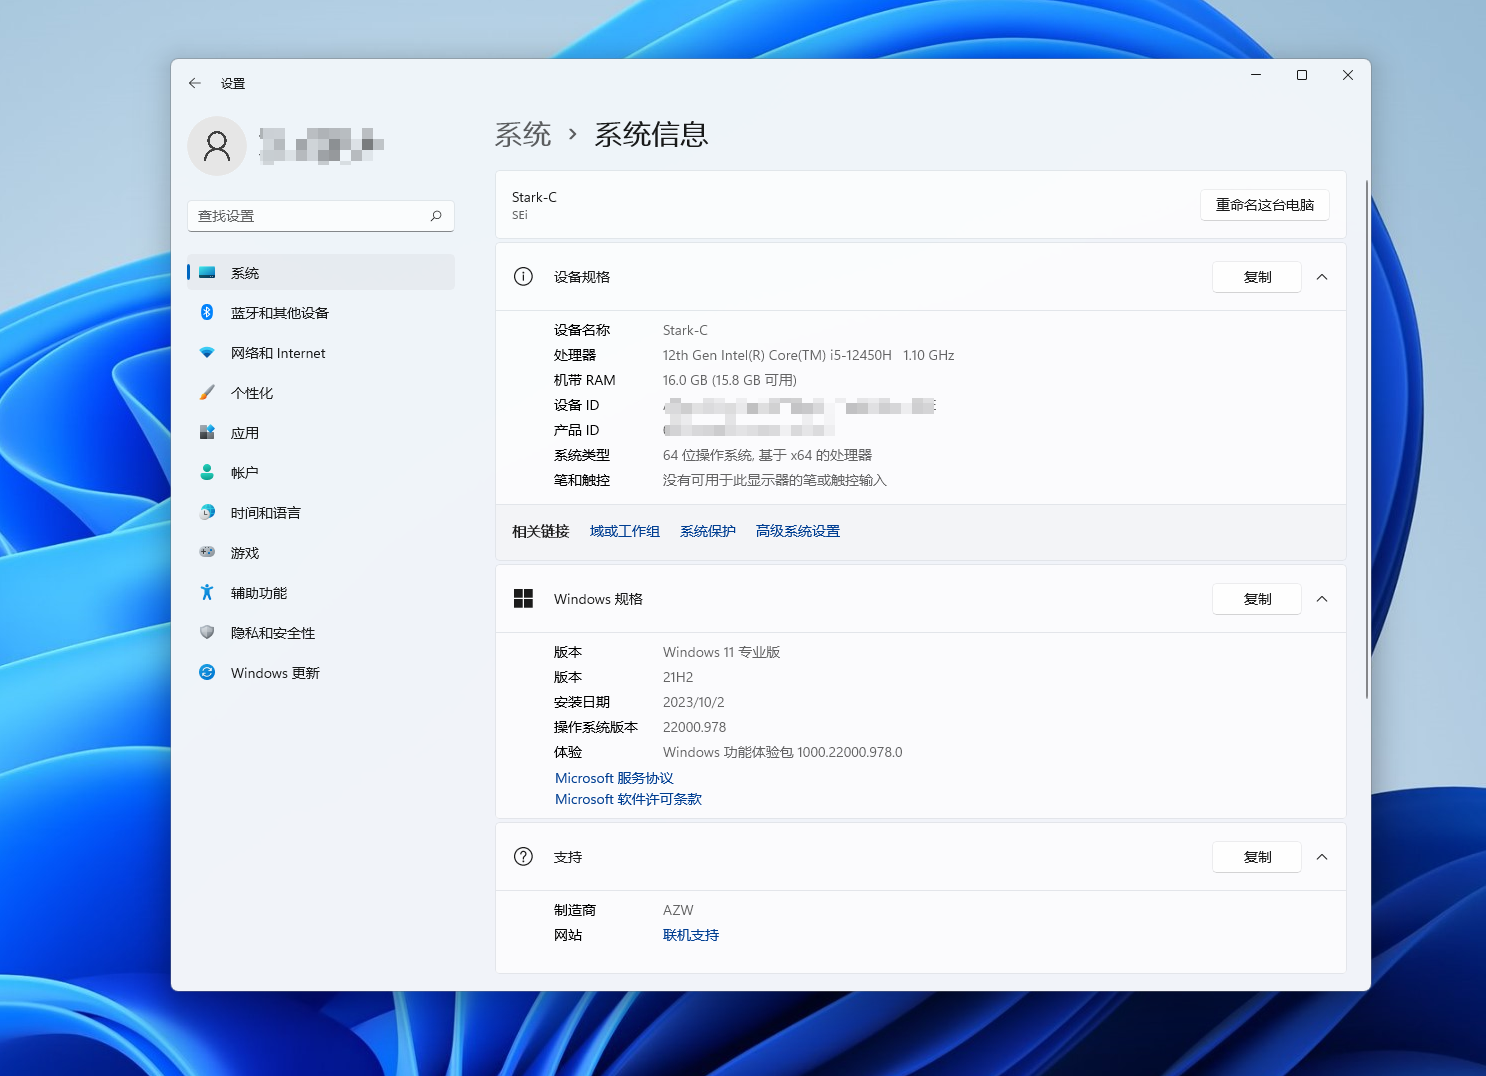Click the 查找设置 search field
Screen dimensions: 1486x1076
321,216
